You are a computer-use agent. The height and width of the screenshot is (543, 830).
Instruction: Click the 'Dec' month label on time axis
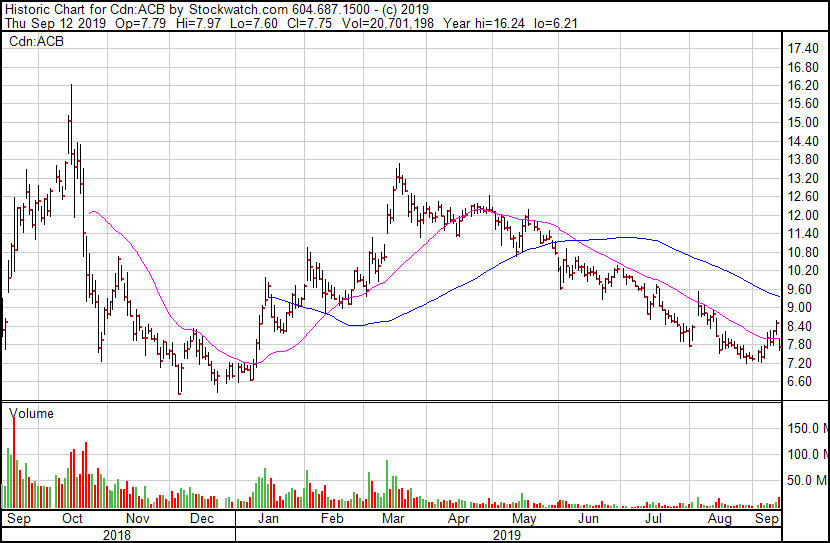tap(202, 519)
